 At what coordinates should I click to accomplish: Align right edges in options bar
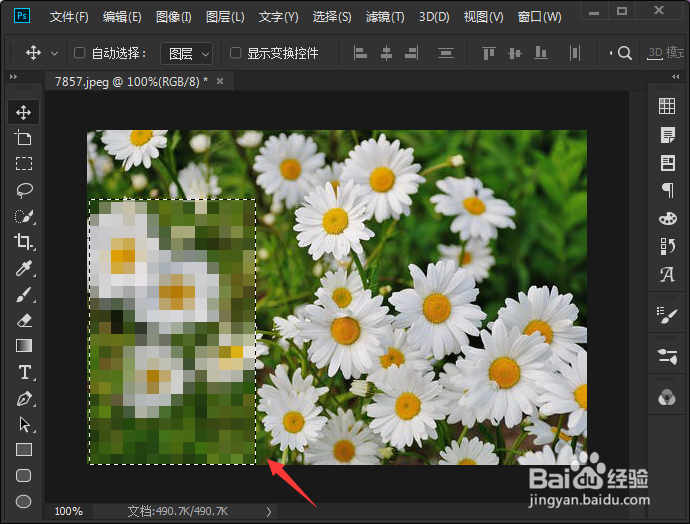pyautogui.click(x=412, y=53)
